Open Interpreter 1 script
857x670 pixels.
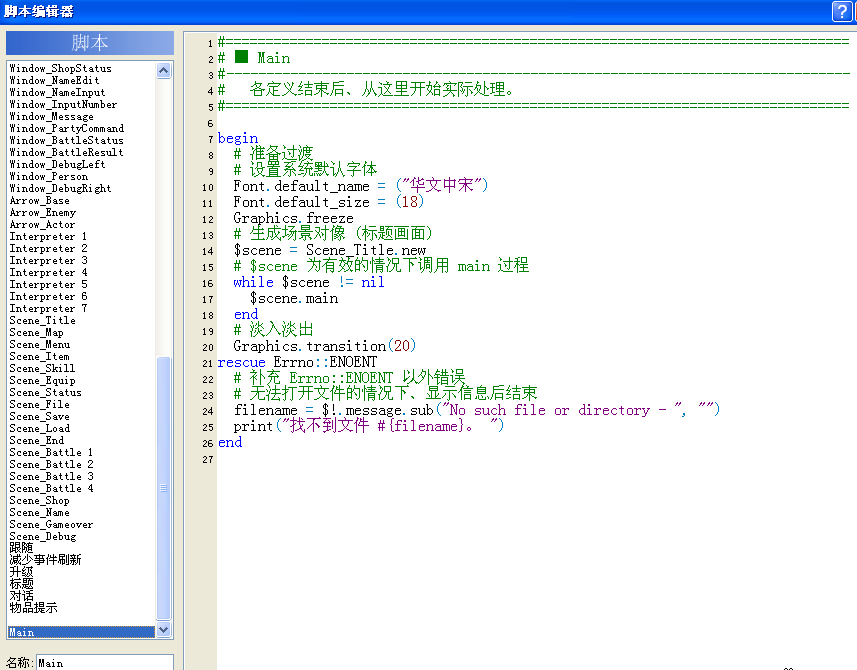pyautogui.click(x=48, y=237)
